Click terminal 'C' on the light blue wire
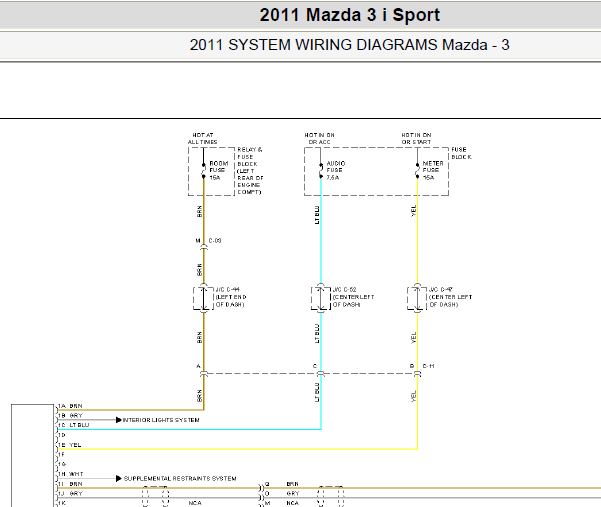Viewport: 601px width, 507px height. (x=315, y=366)
